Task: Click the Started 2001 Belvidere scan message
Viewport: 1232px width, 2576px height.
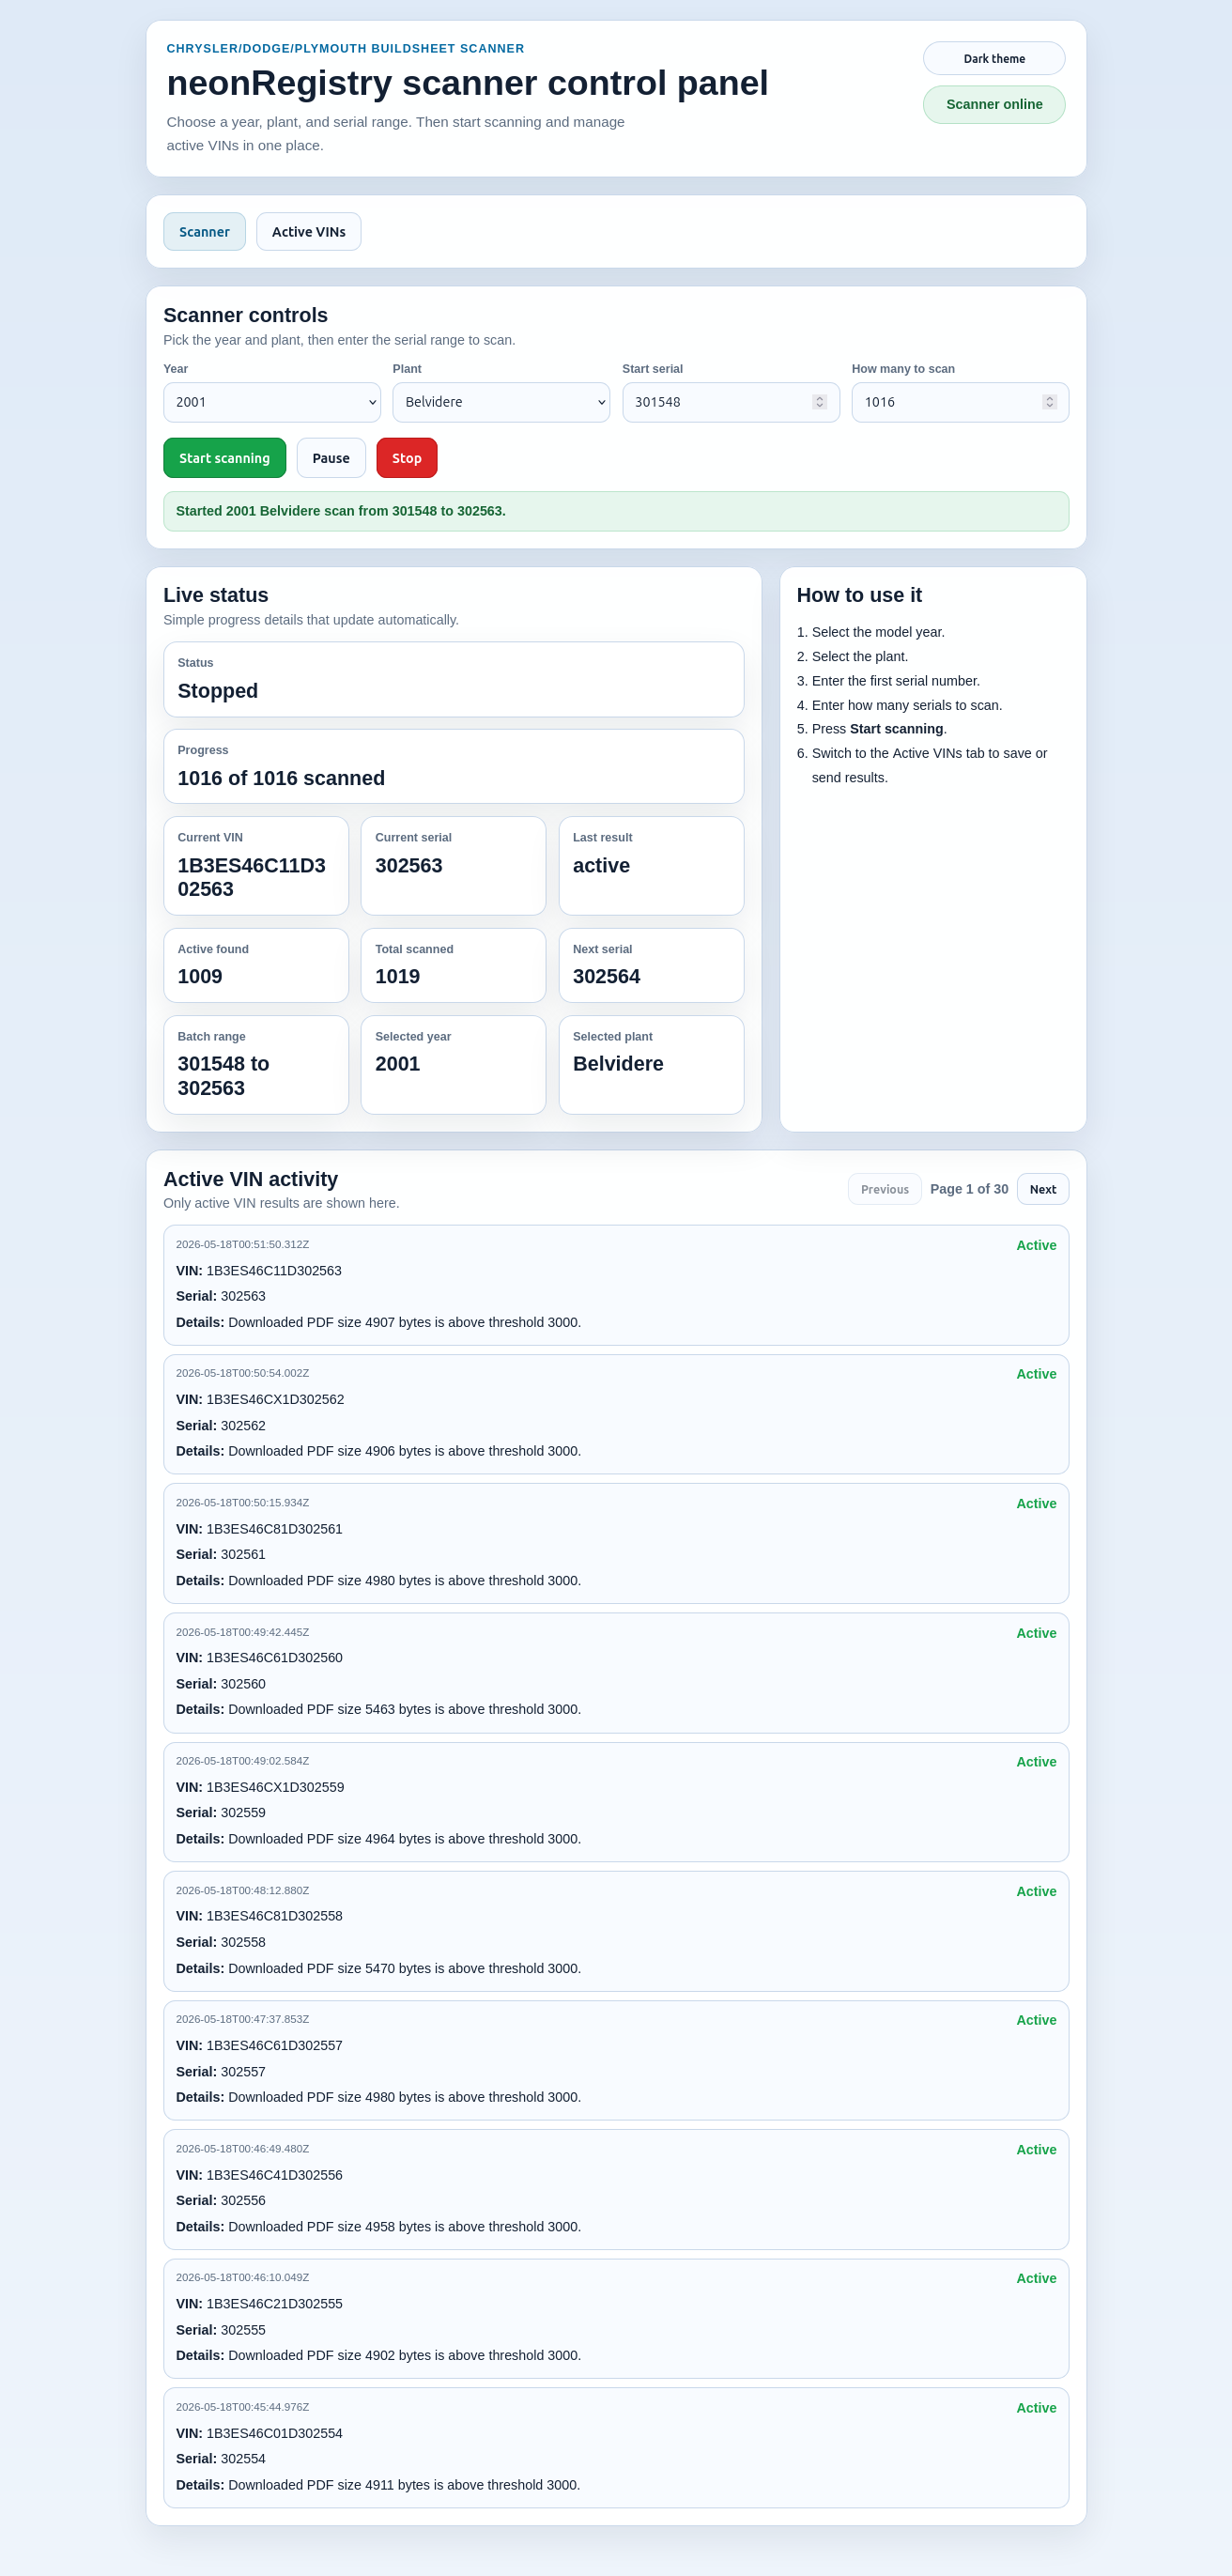Action: pyautogui.click(x=616, y=511)
